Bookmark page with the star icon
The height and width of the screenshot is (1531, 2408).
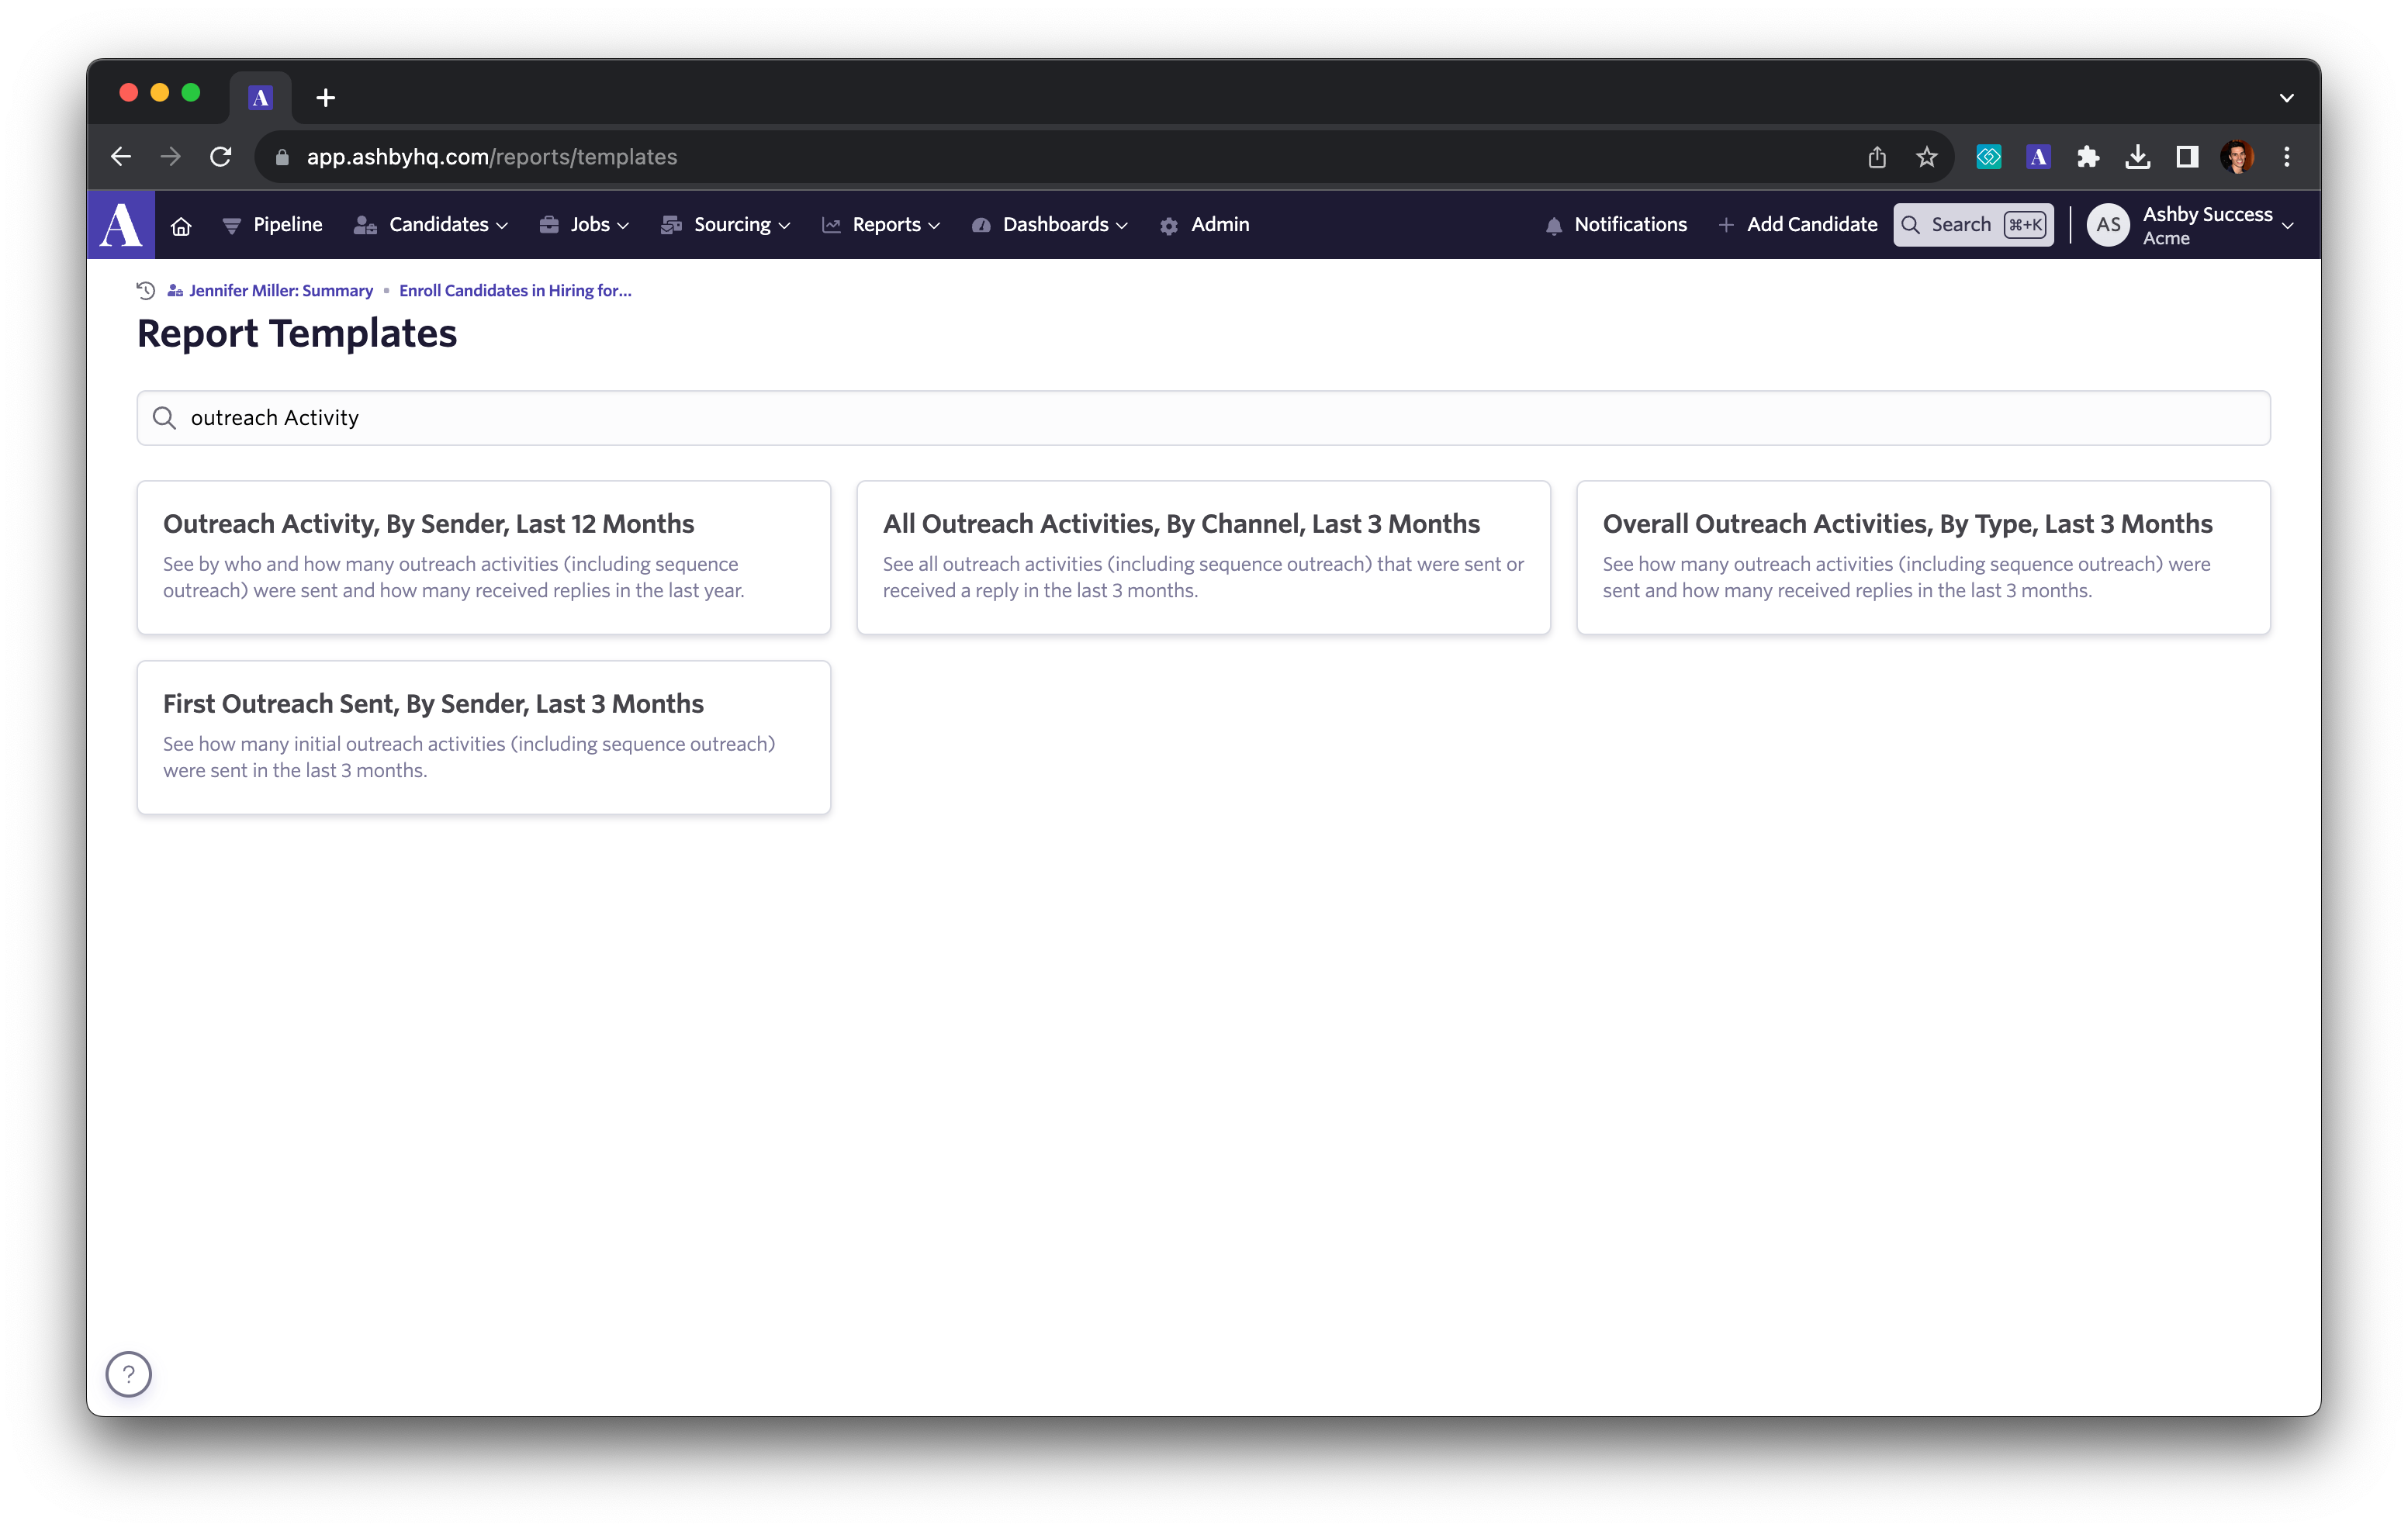point(1927,157)
